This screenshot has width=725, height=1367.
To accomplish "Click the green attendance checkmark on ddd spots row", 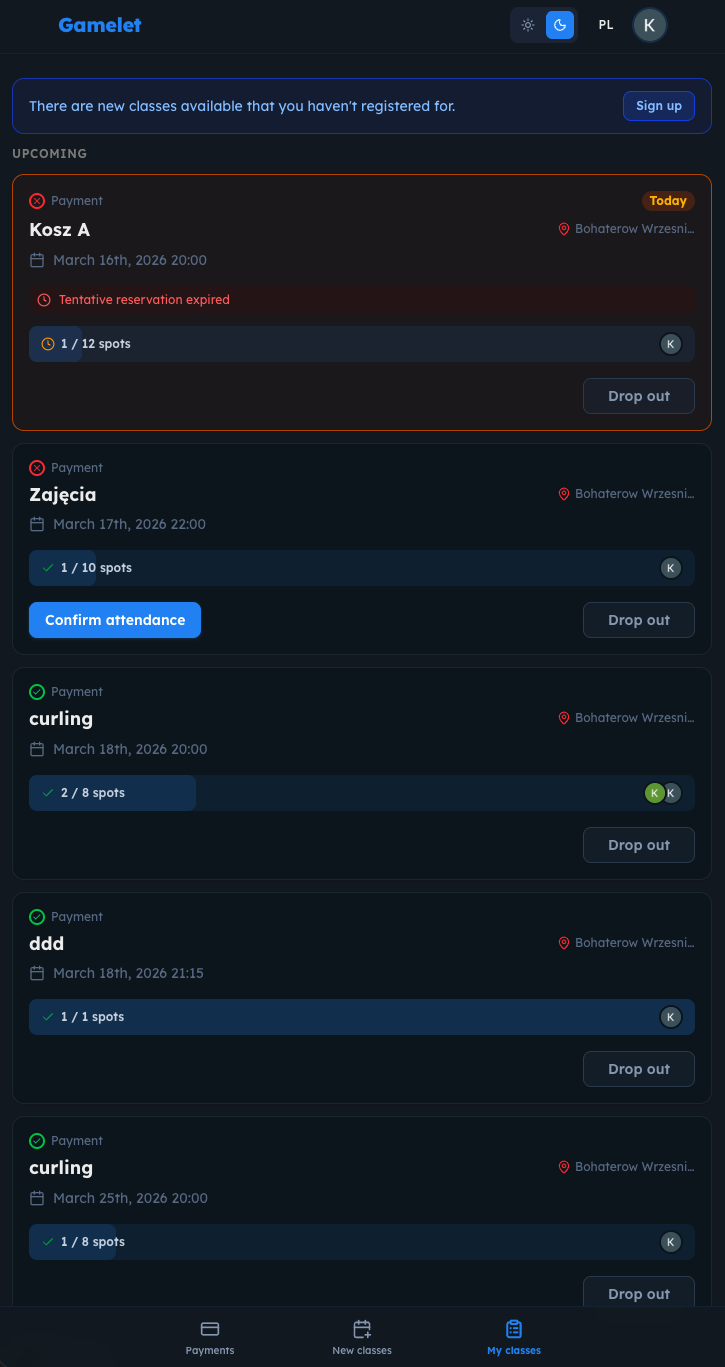I will (48, 1016).
